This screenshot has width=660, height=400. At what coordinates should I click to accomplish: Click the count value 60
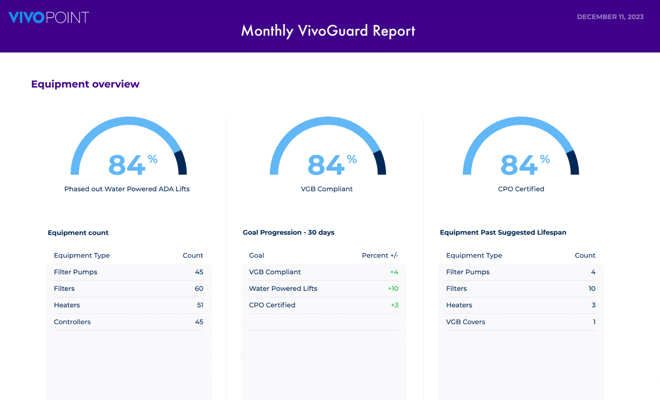click(x=199, y=288)
